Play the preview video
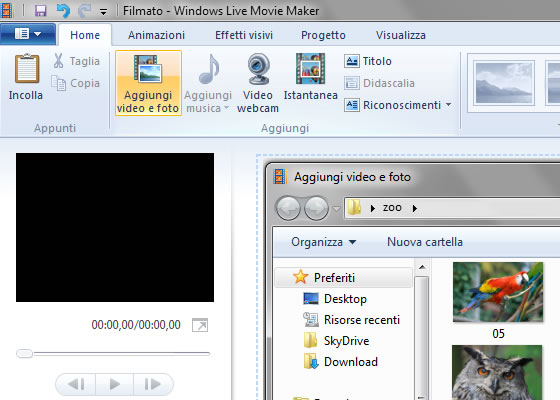This screenshot has height=400, width=560. click(x=114, y=384)
